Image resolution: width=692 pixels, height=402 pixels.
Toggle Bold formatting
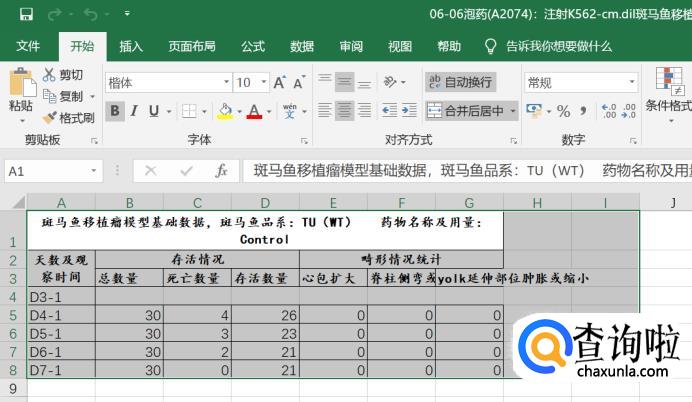coord(115,110)
